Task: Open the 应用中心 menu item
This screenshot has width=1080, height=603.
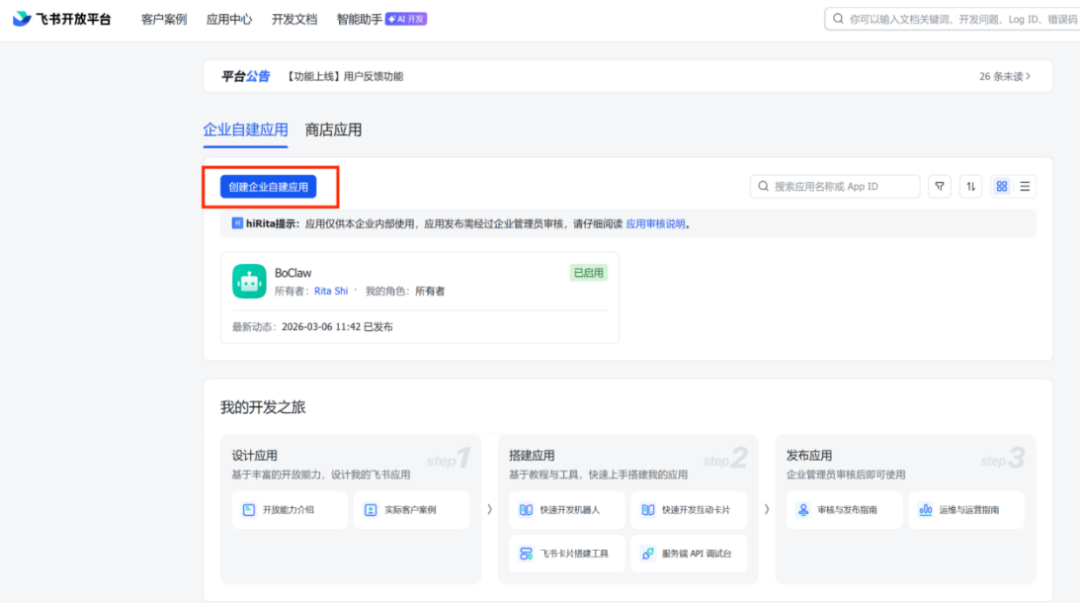Action: point(229,19)
